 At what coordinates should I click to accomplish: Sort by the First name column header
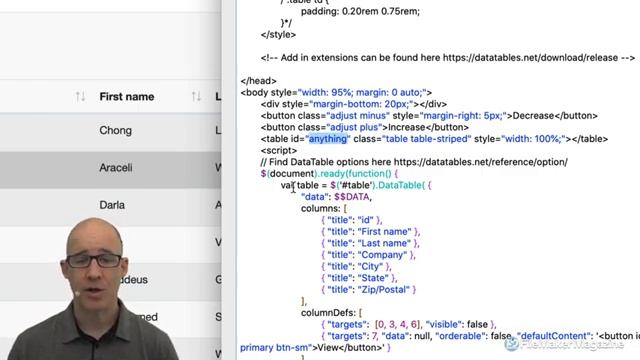click(x=127, y=97)
